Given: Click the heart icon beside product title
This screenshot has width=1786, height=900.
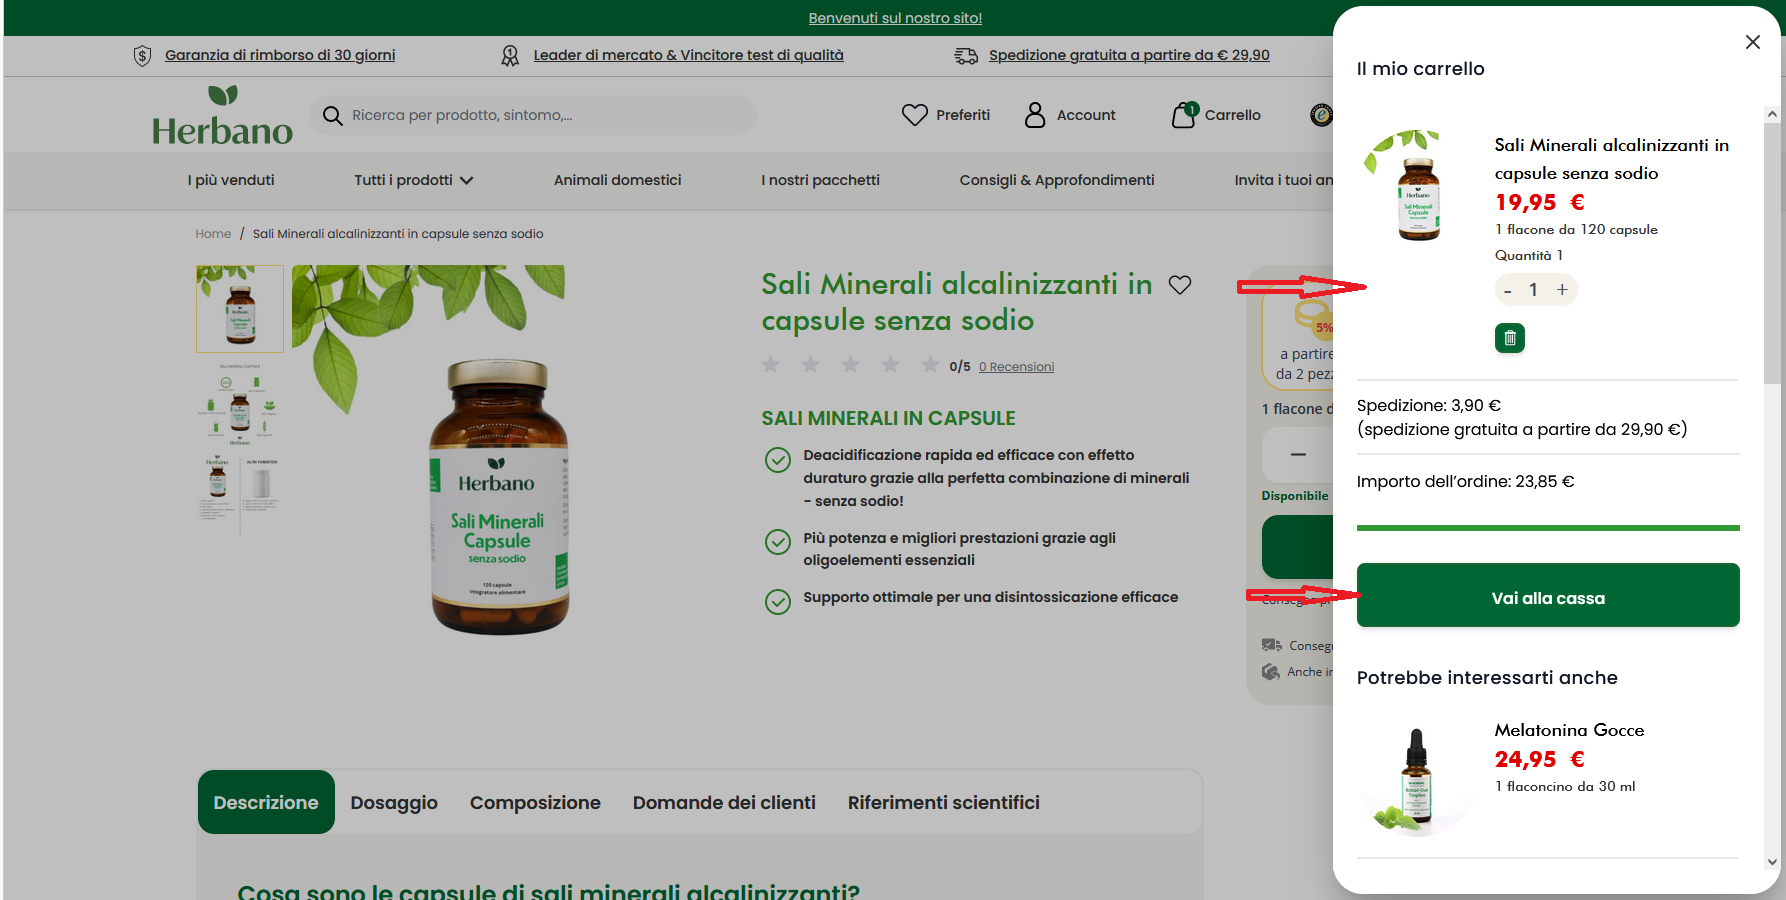Looking at the screenshot, I should [1180, 285].
